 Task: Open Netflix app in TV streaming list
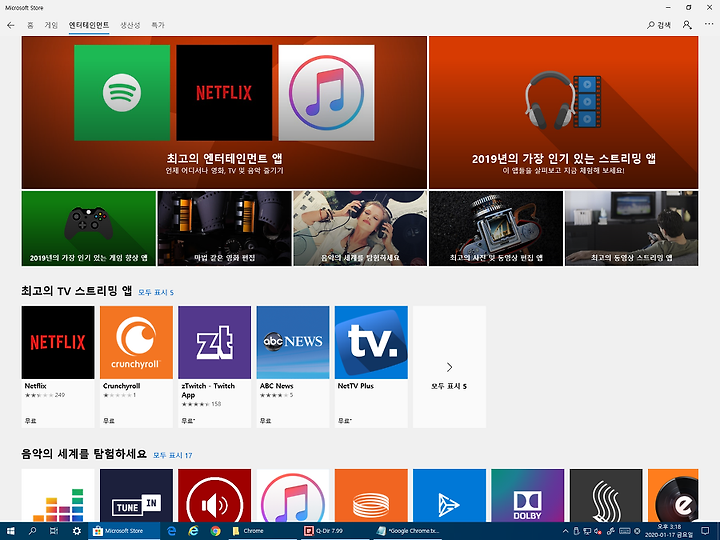[x=58, y=367]
